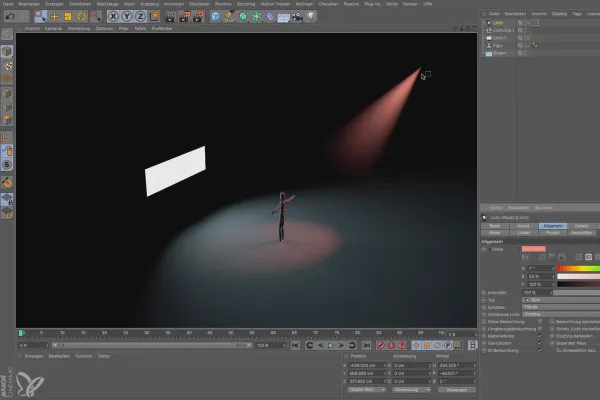Click on the hue H gradient slider
600x400 pixels.
pyautogui.click(x=578, y=268)
